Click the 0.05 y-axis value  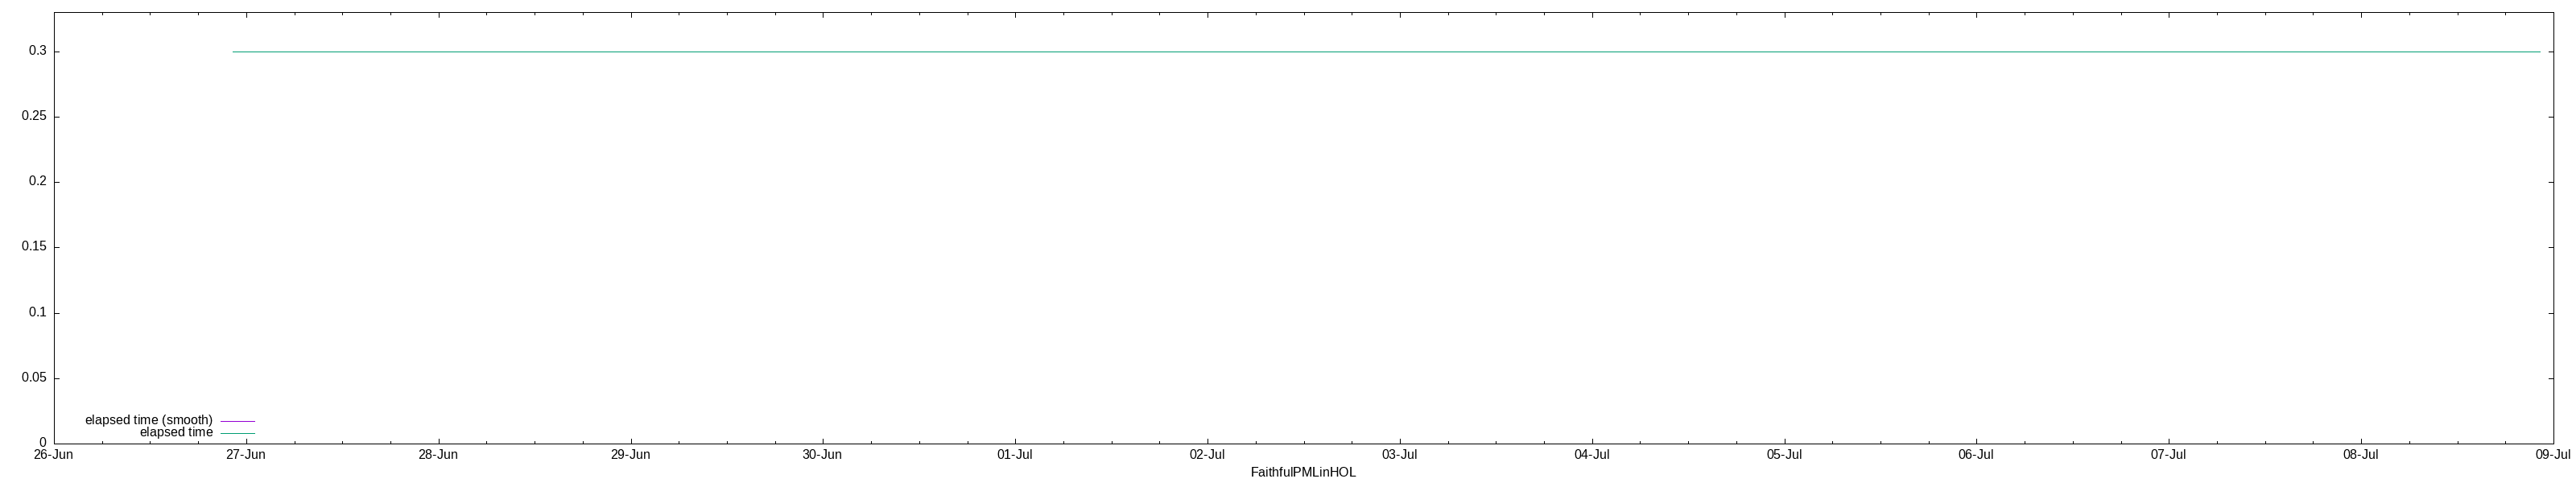(34, 378)
